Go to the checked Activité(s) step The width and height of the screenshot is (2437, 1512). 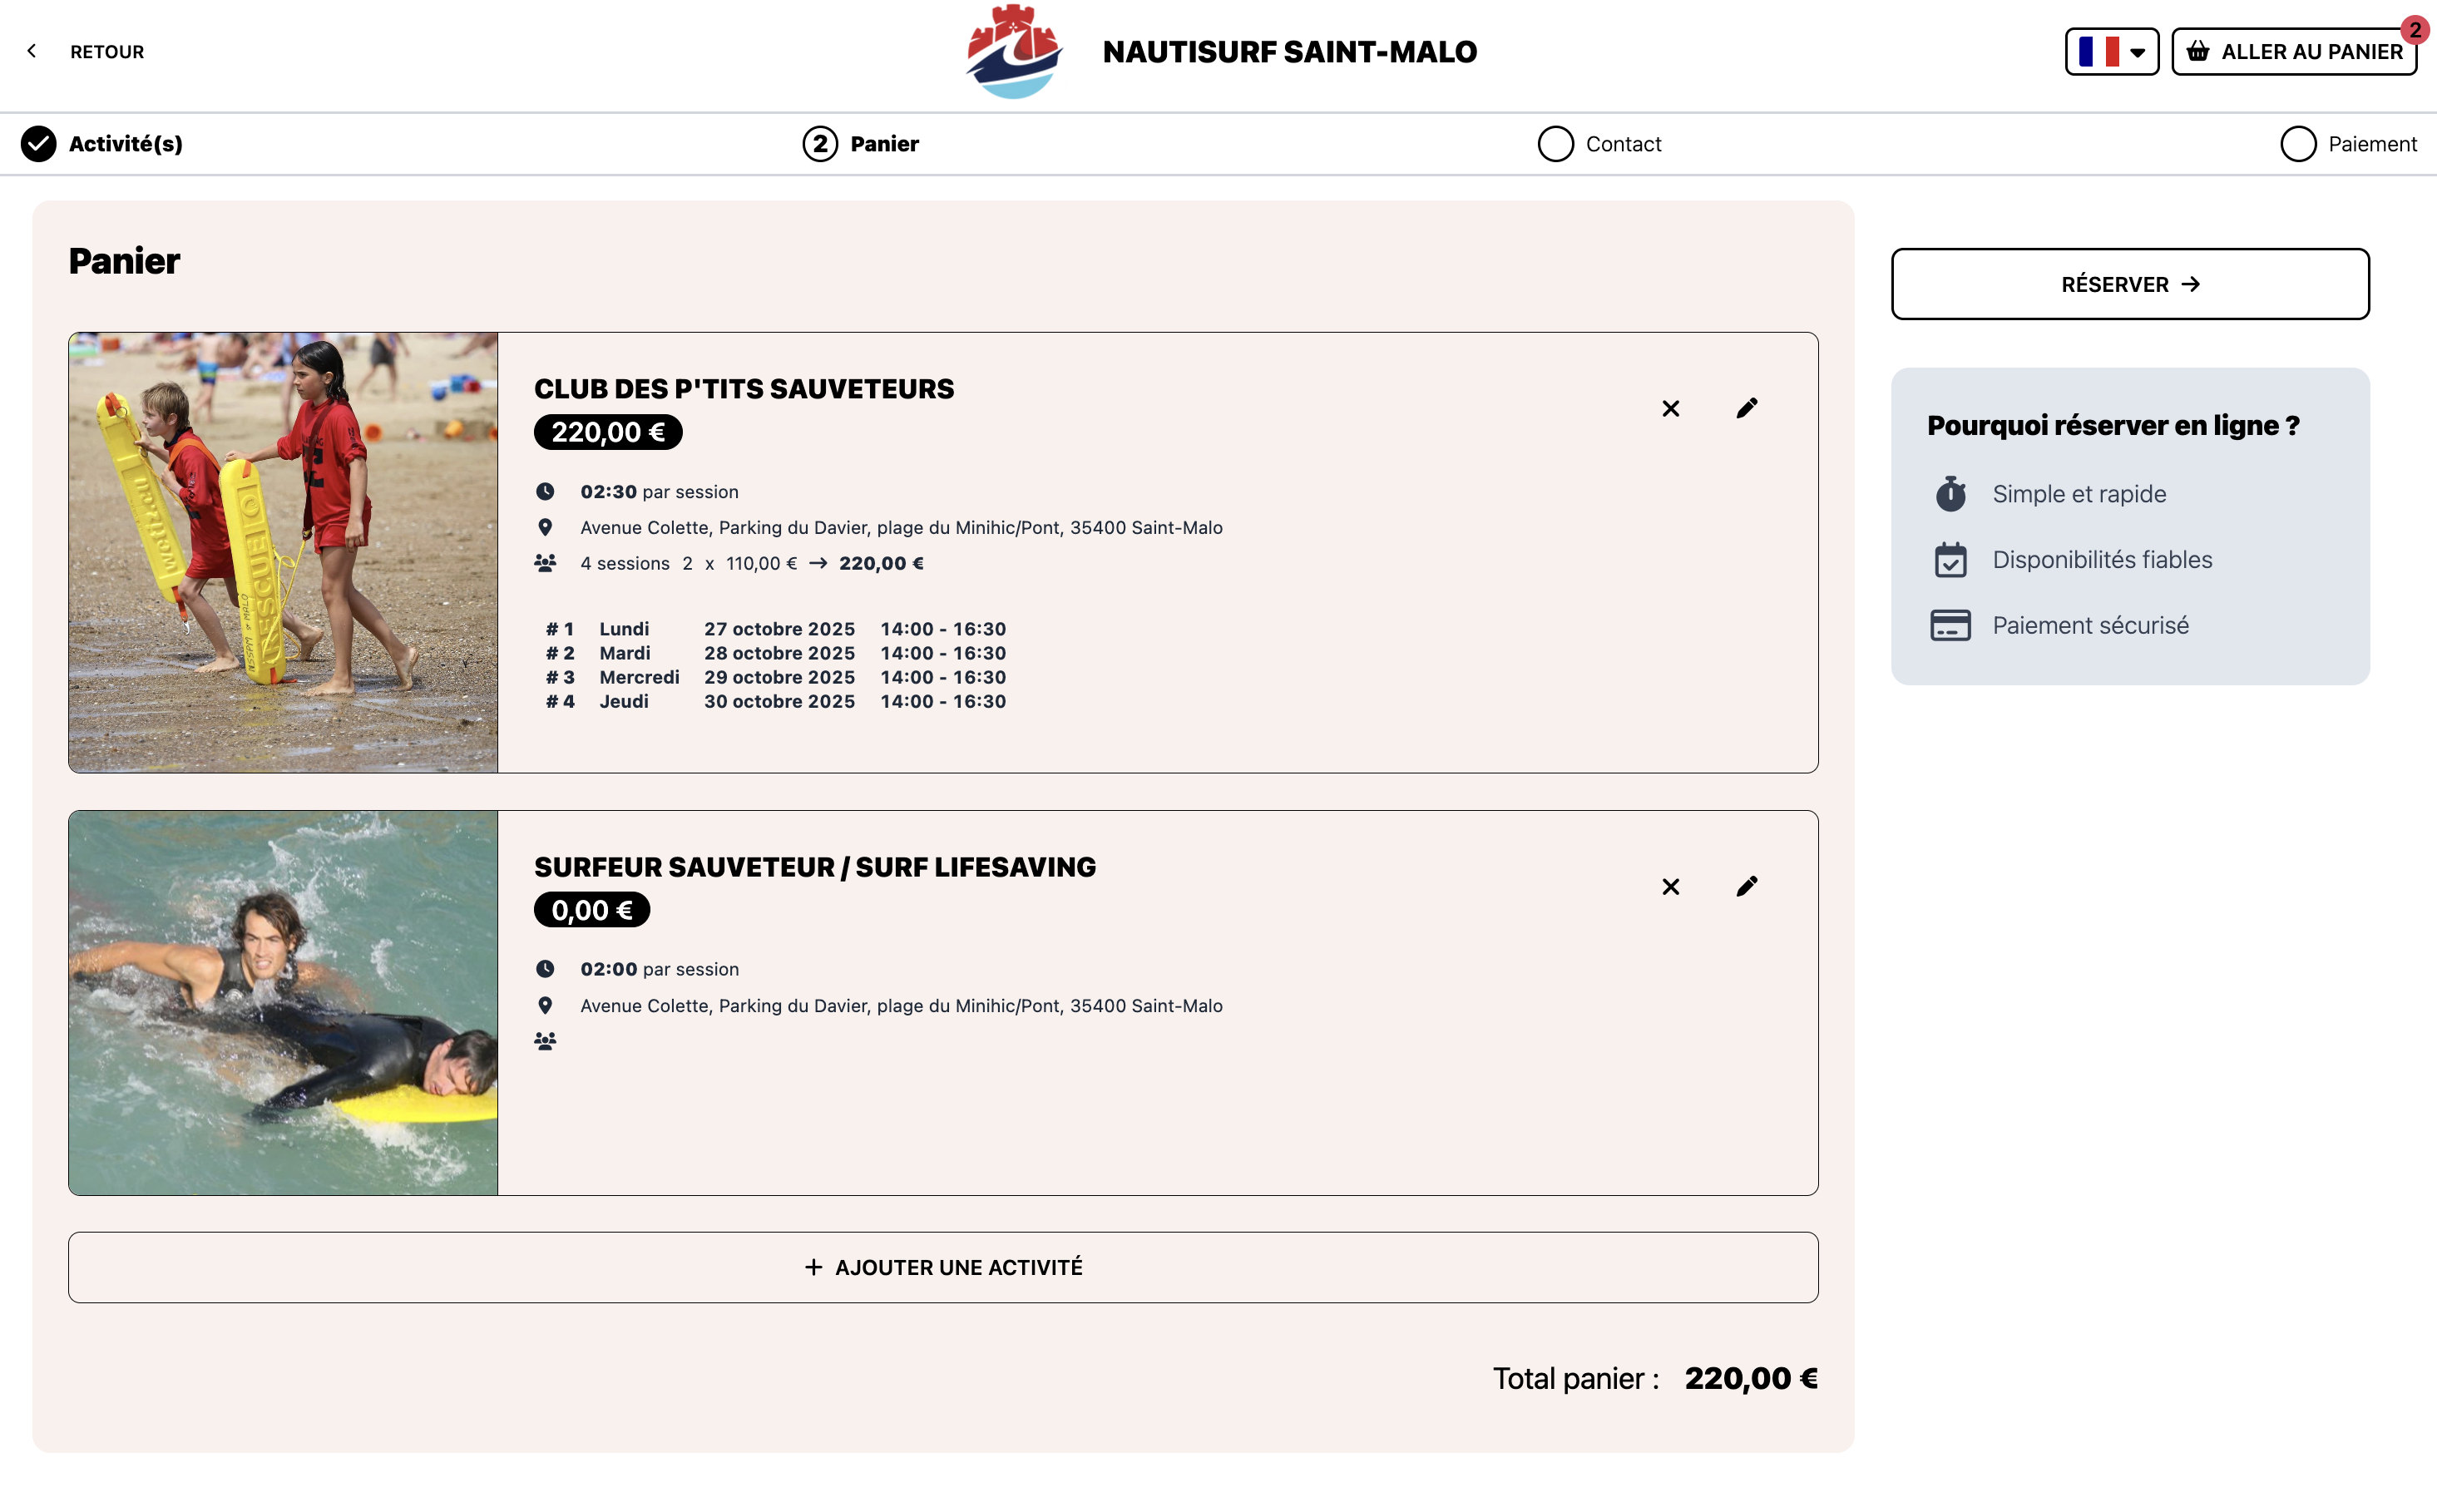click(39, 144)
